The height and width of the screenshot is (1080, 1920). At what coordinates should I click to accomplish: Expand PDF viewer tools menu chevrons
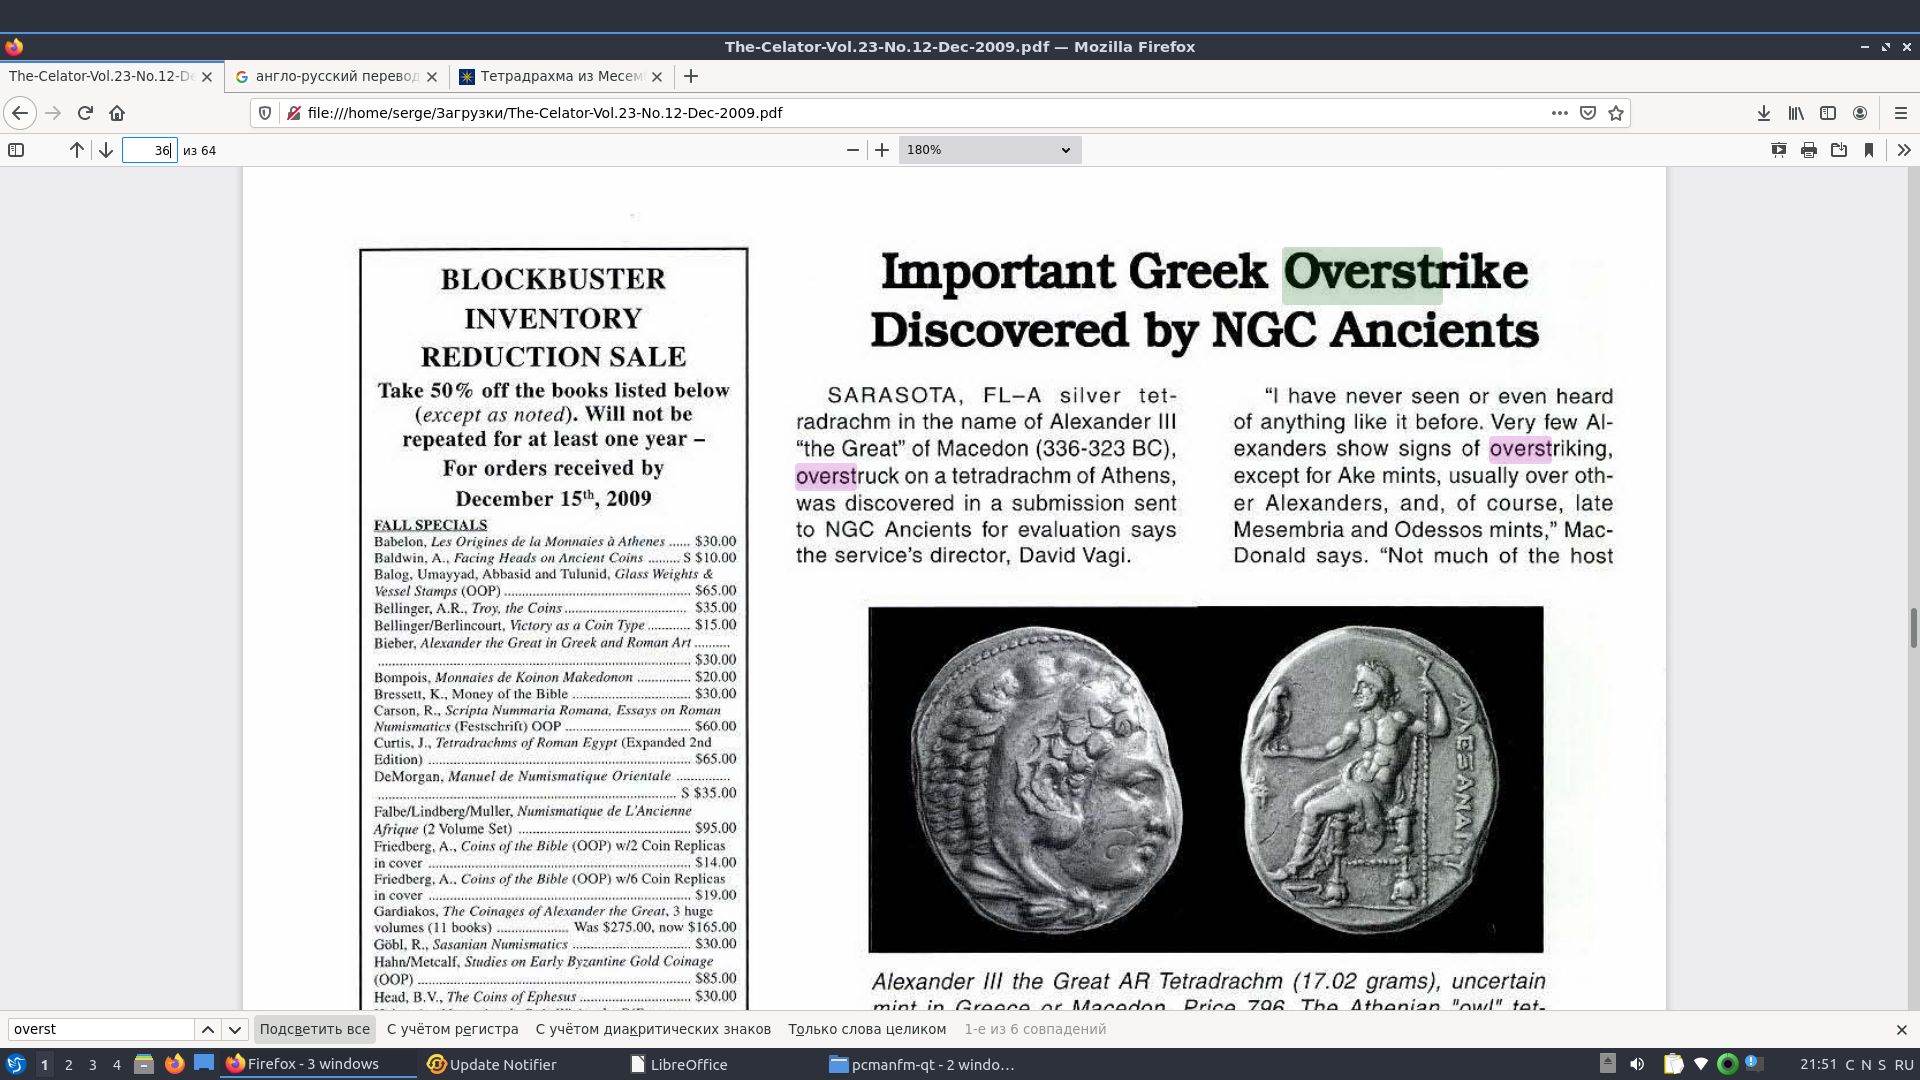tap(1903, 150)
